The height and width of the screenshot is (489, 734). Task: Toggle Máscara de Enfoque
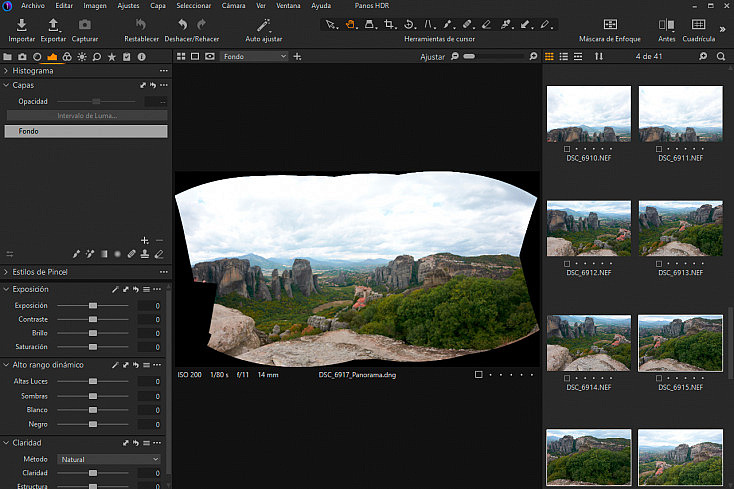pyautogui.click(x=610, y=24)
